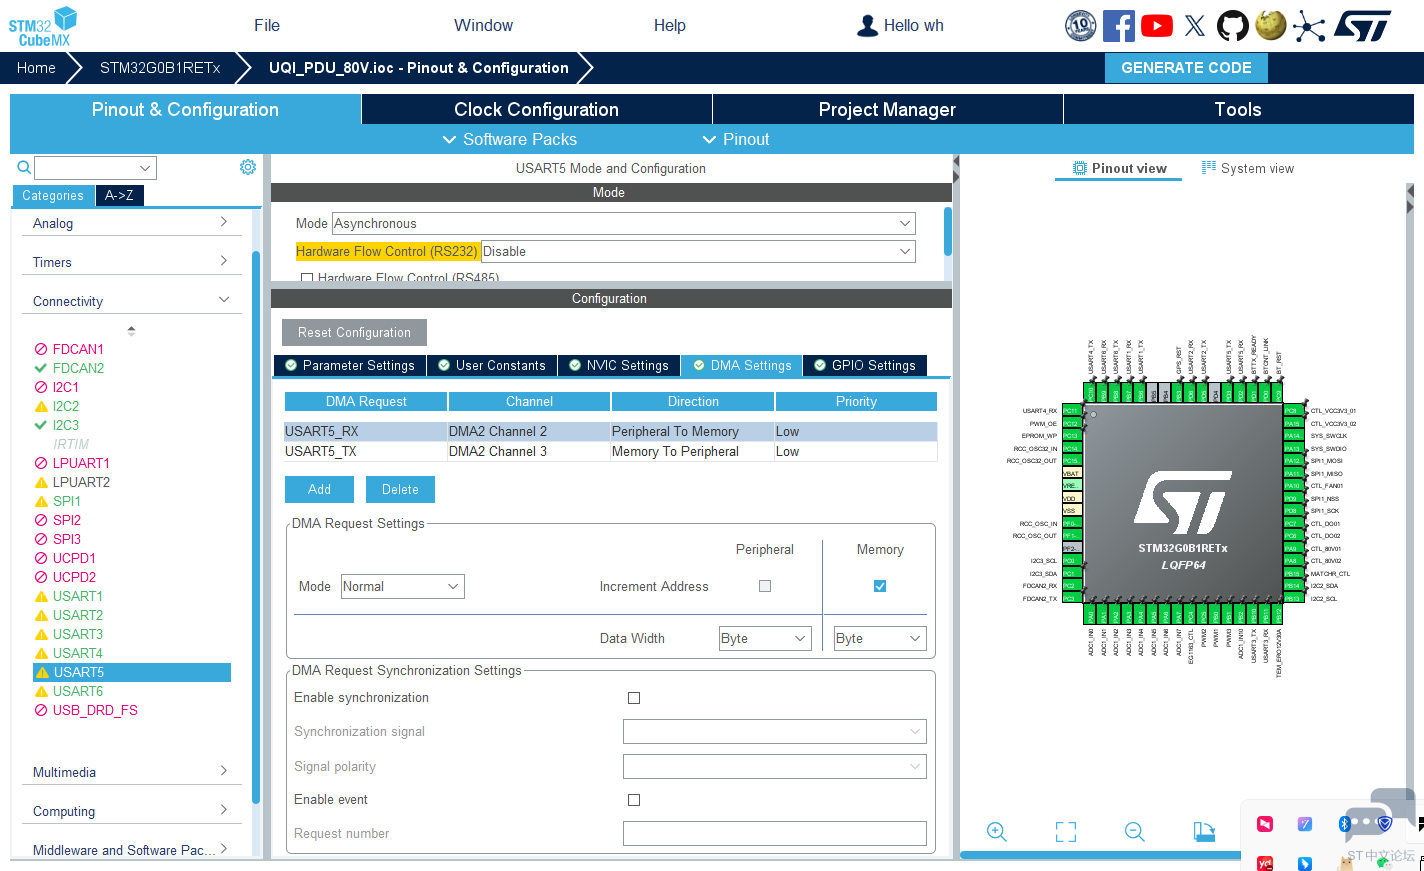The width and height of the screenshot is (1424, 871).
Task: Toggle the Peripheral Increment Address checkbox
Action: [765, 586]
